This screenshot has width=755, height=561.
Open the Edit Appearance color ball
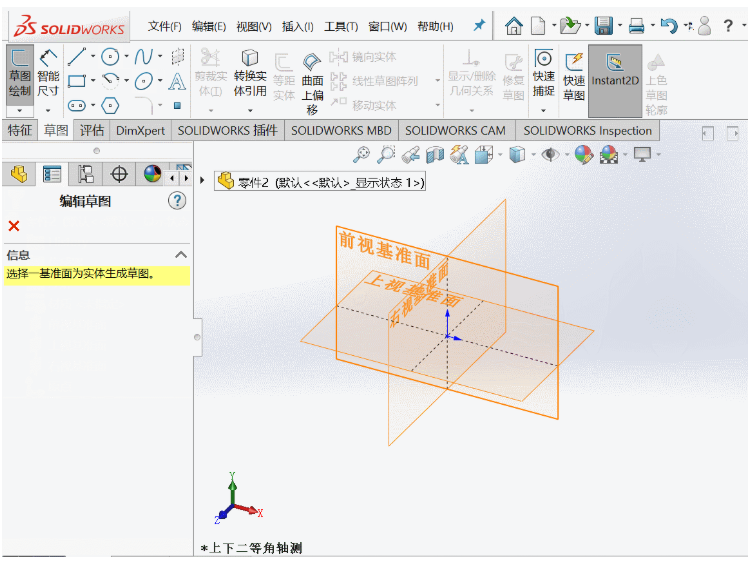(x=583, y=155)
